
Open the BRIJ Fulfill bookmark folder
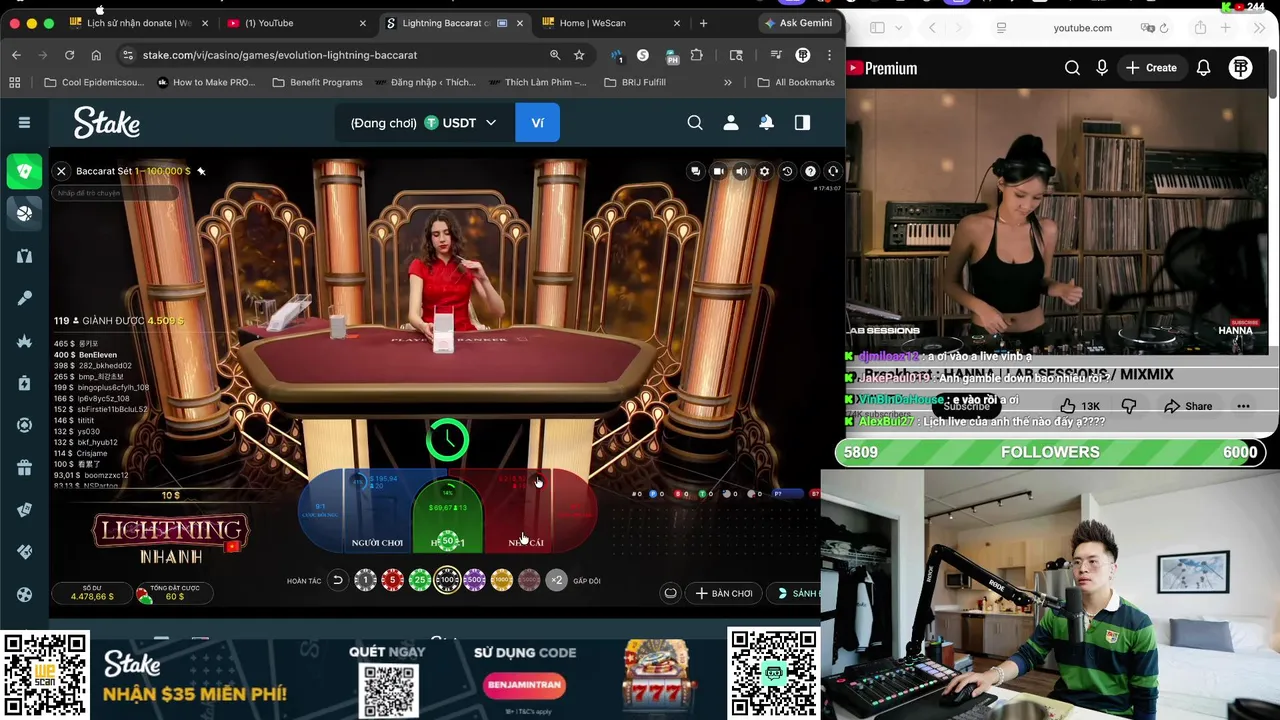(635, 82)
